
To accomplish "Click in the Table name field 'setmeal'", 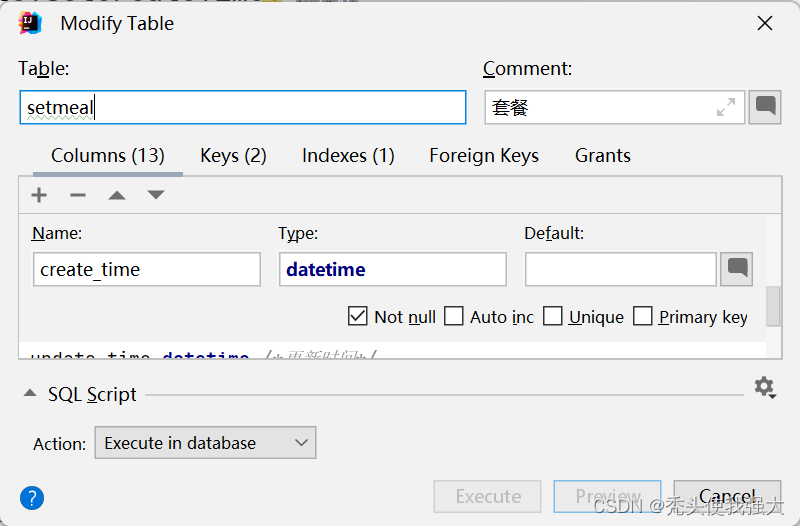I will [x=243, y=107].
